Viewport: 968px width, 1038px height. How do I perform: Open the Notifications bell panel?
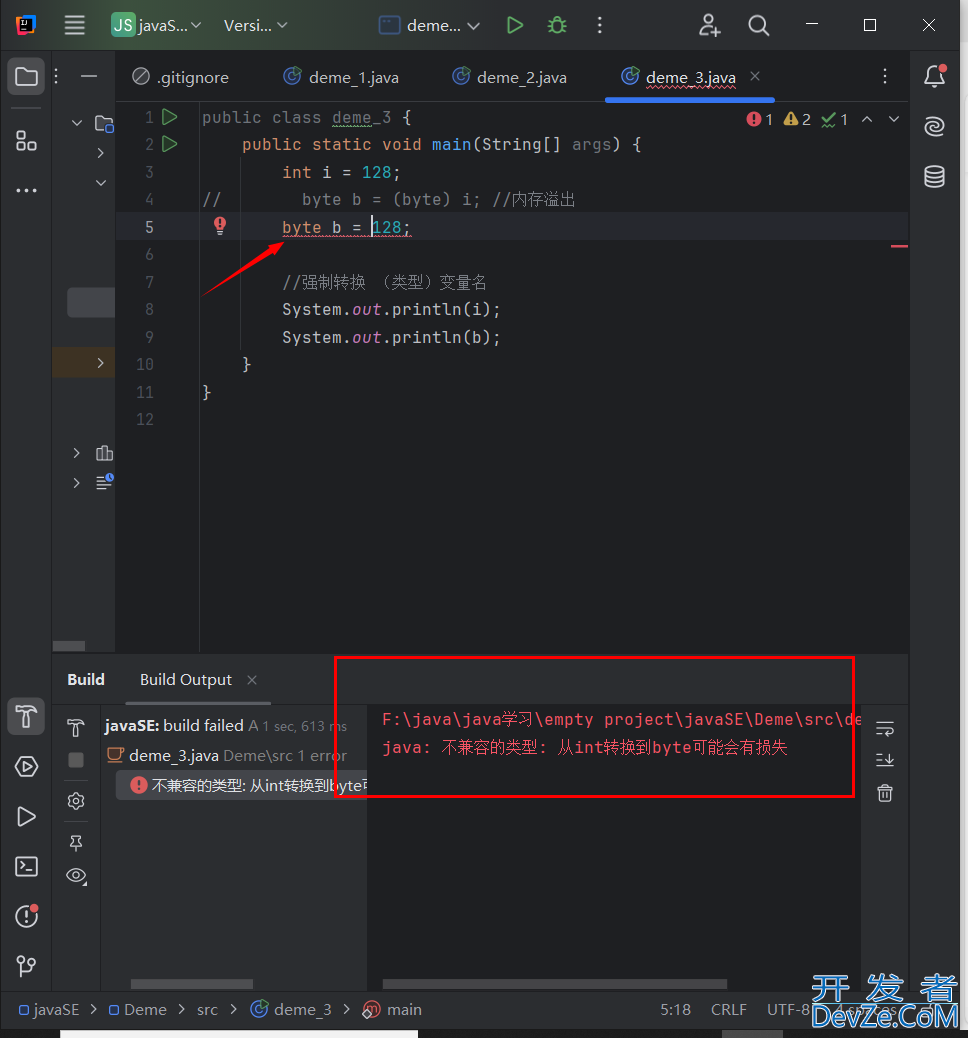[934, 77]
